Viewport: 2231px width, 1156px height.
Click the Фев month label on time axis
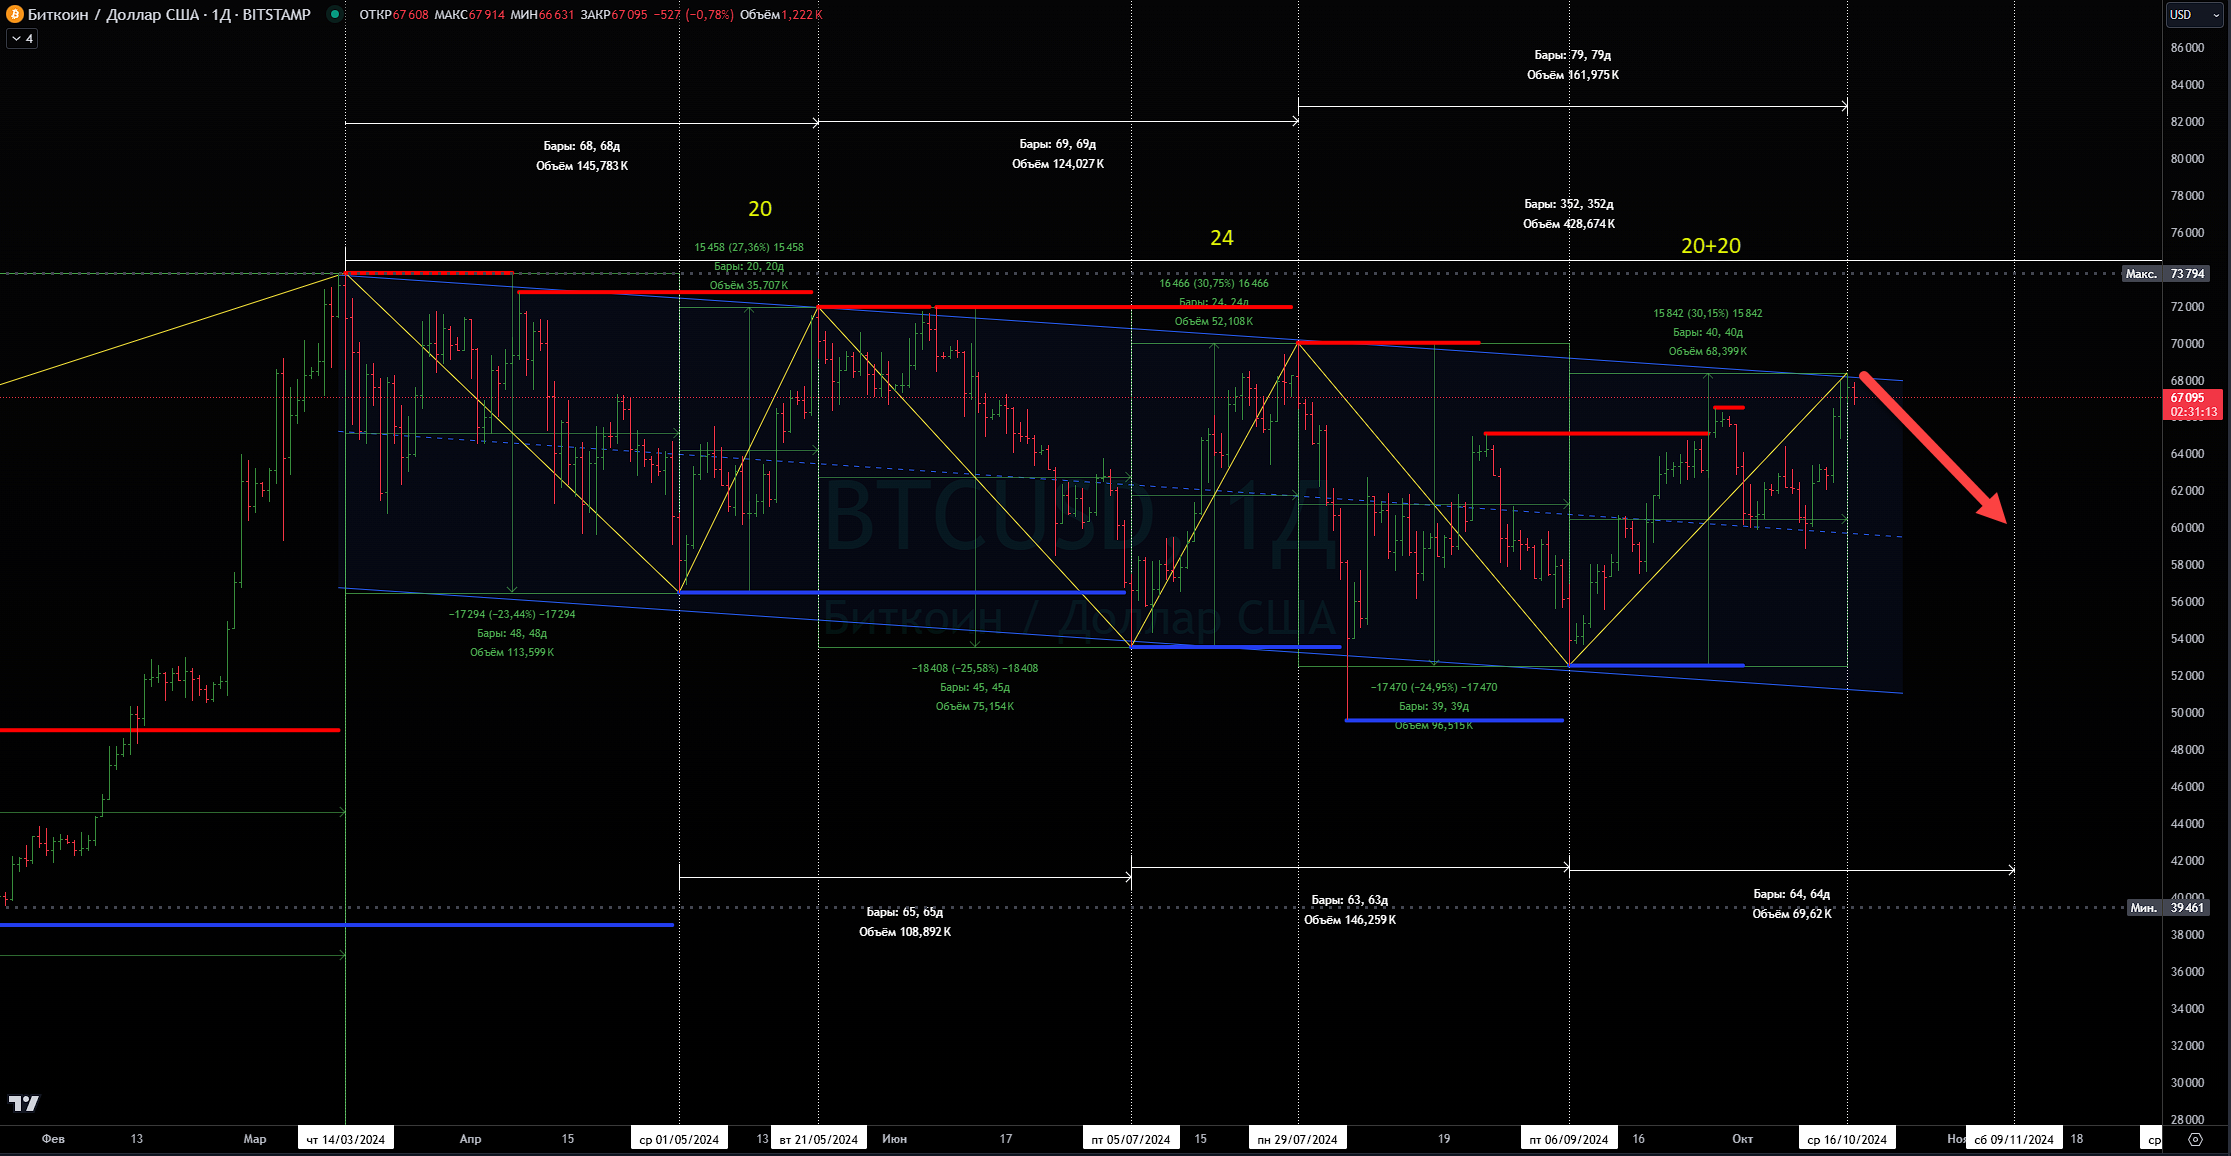tap(53, 1139)
